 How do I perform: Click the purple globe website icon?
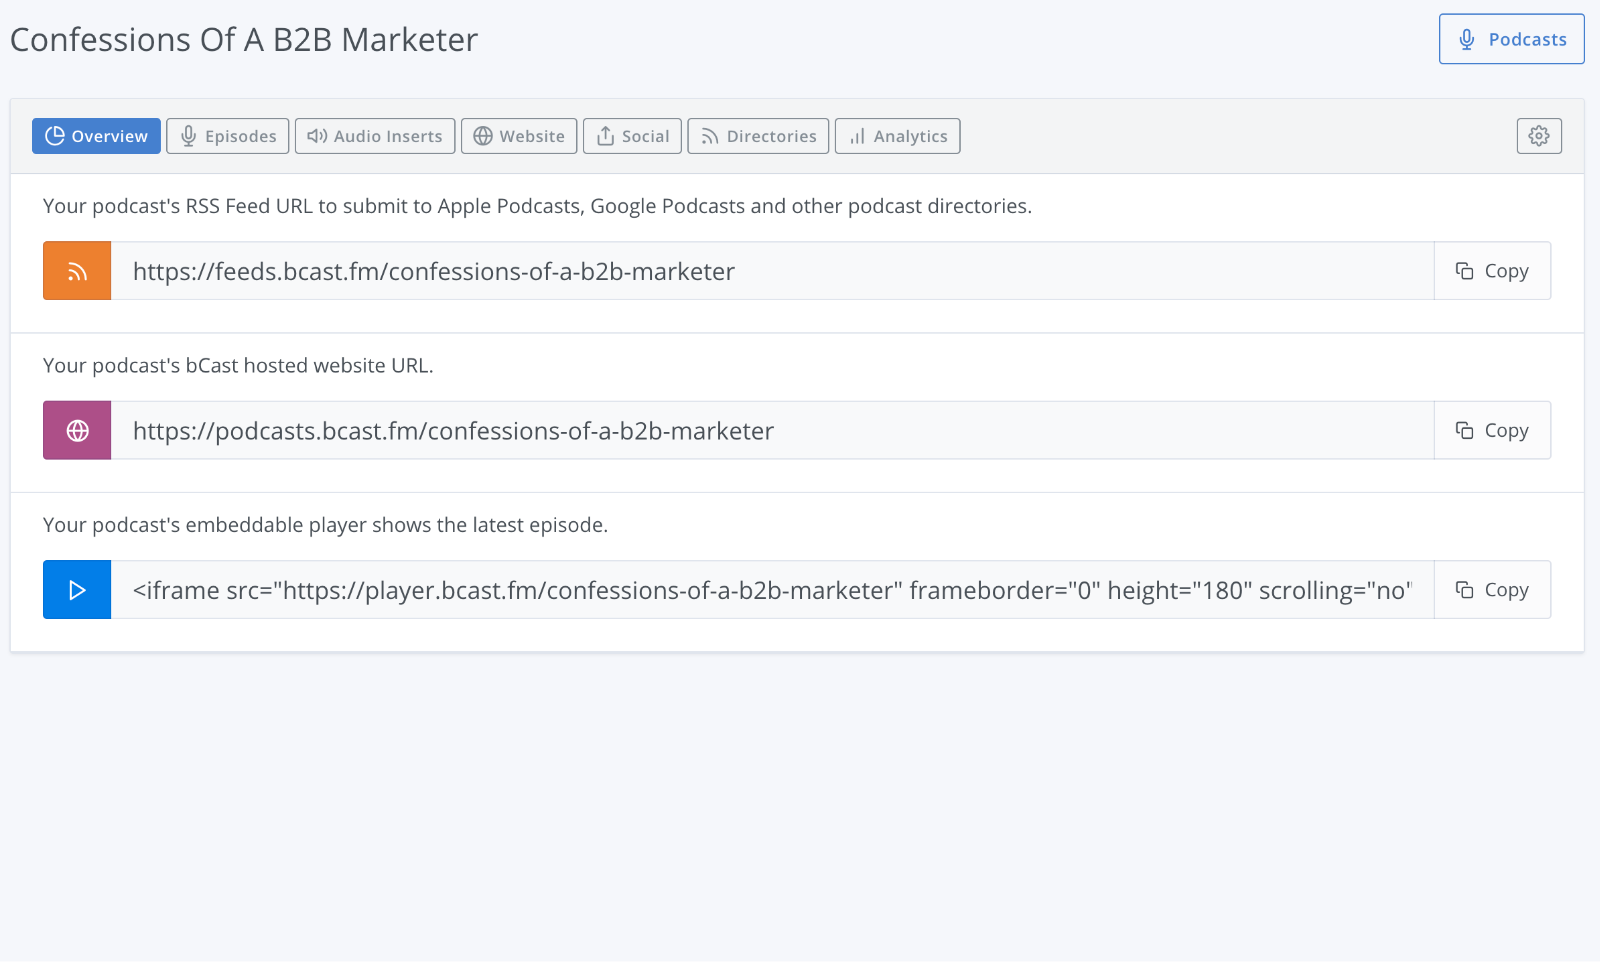77,431
